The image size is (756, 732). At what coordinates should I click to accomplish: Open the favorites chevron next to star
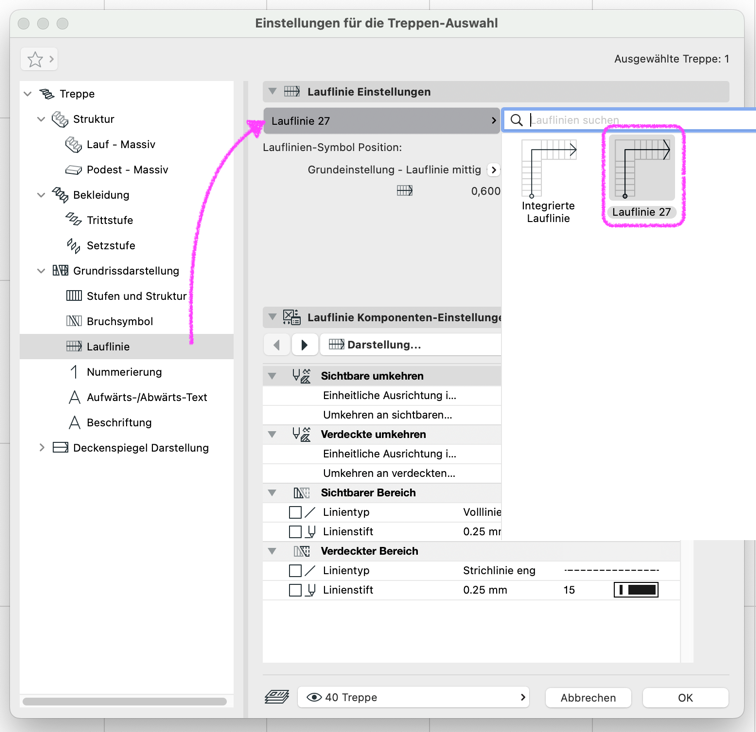coord(51,59)
